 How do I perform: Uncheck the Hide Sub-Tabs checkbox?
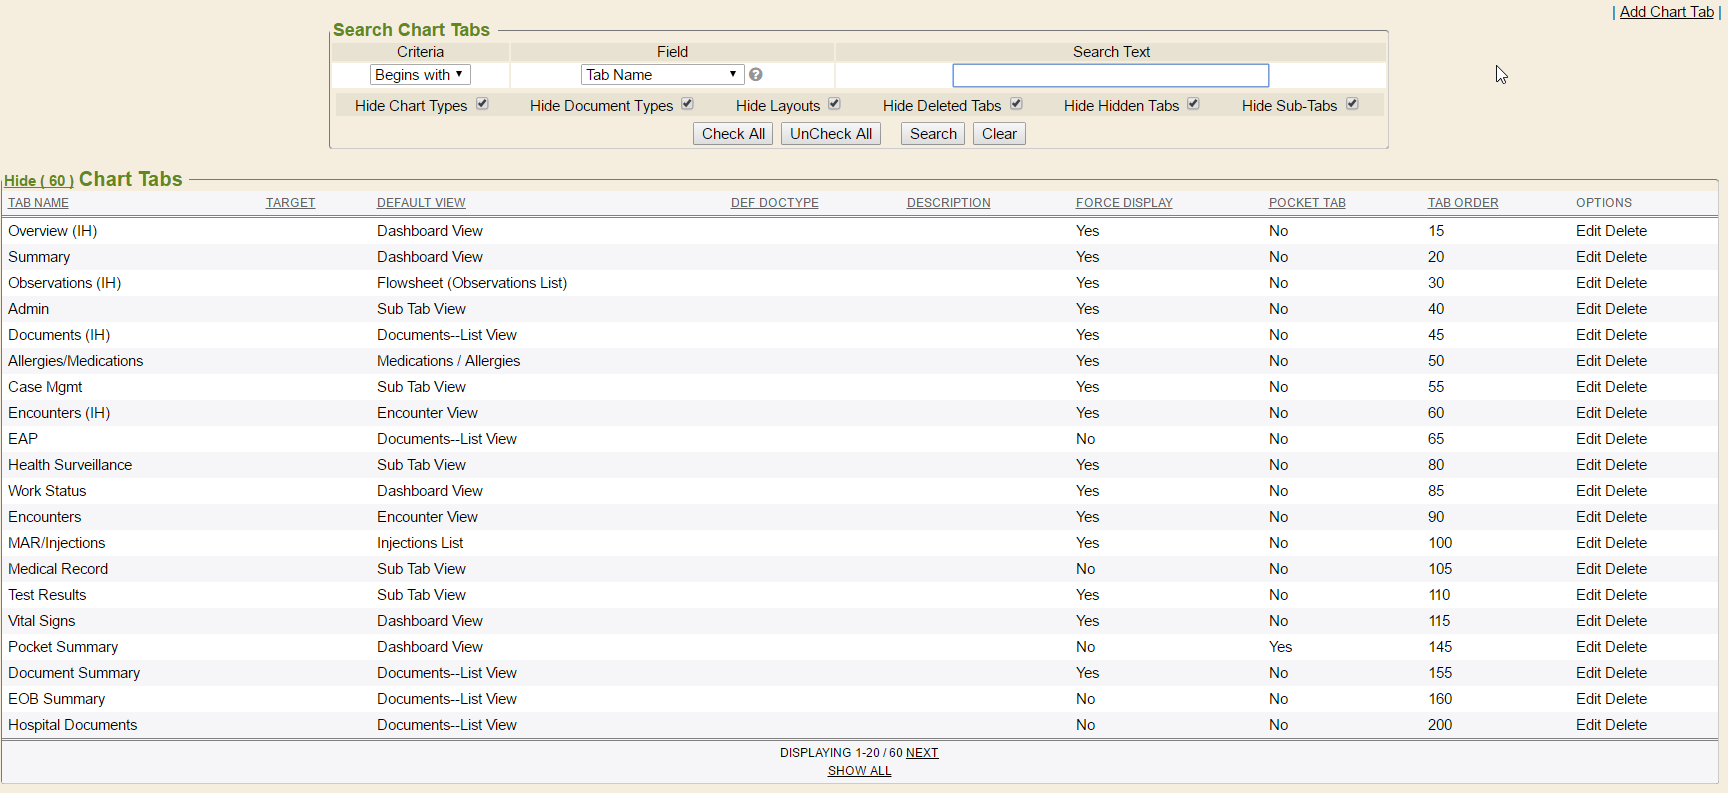click(x=1352, y=104)
